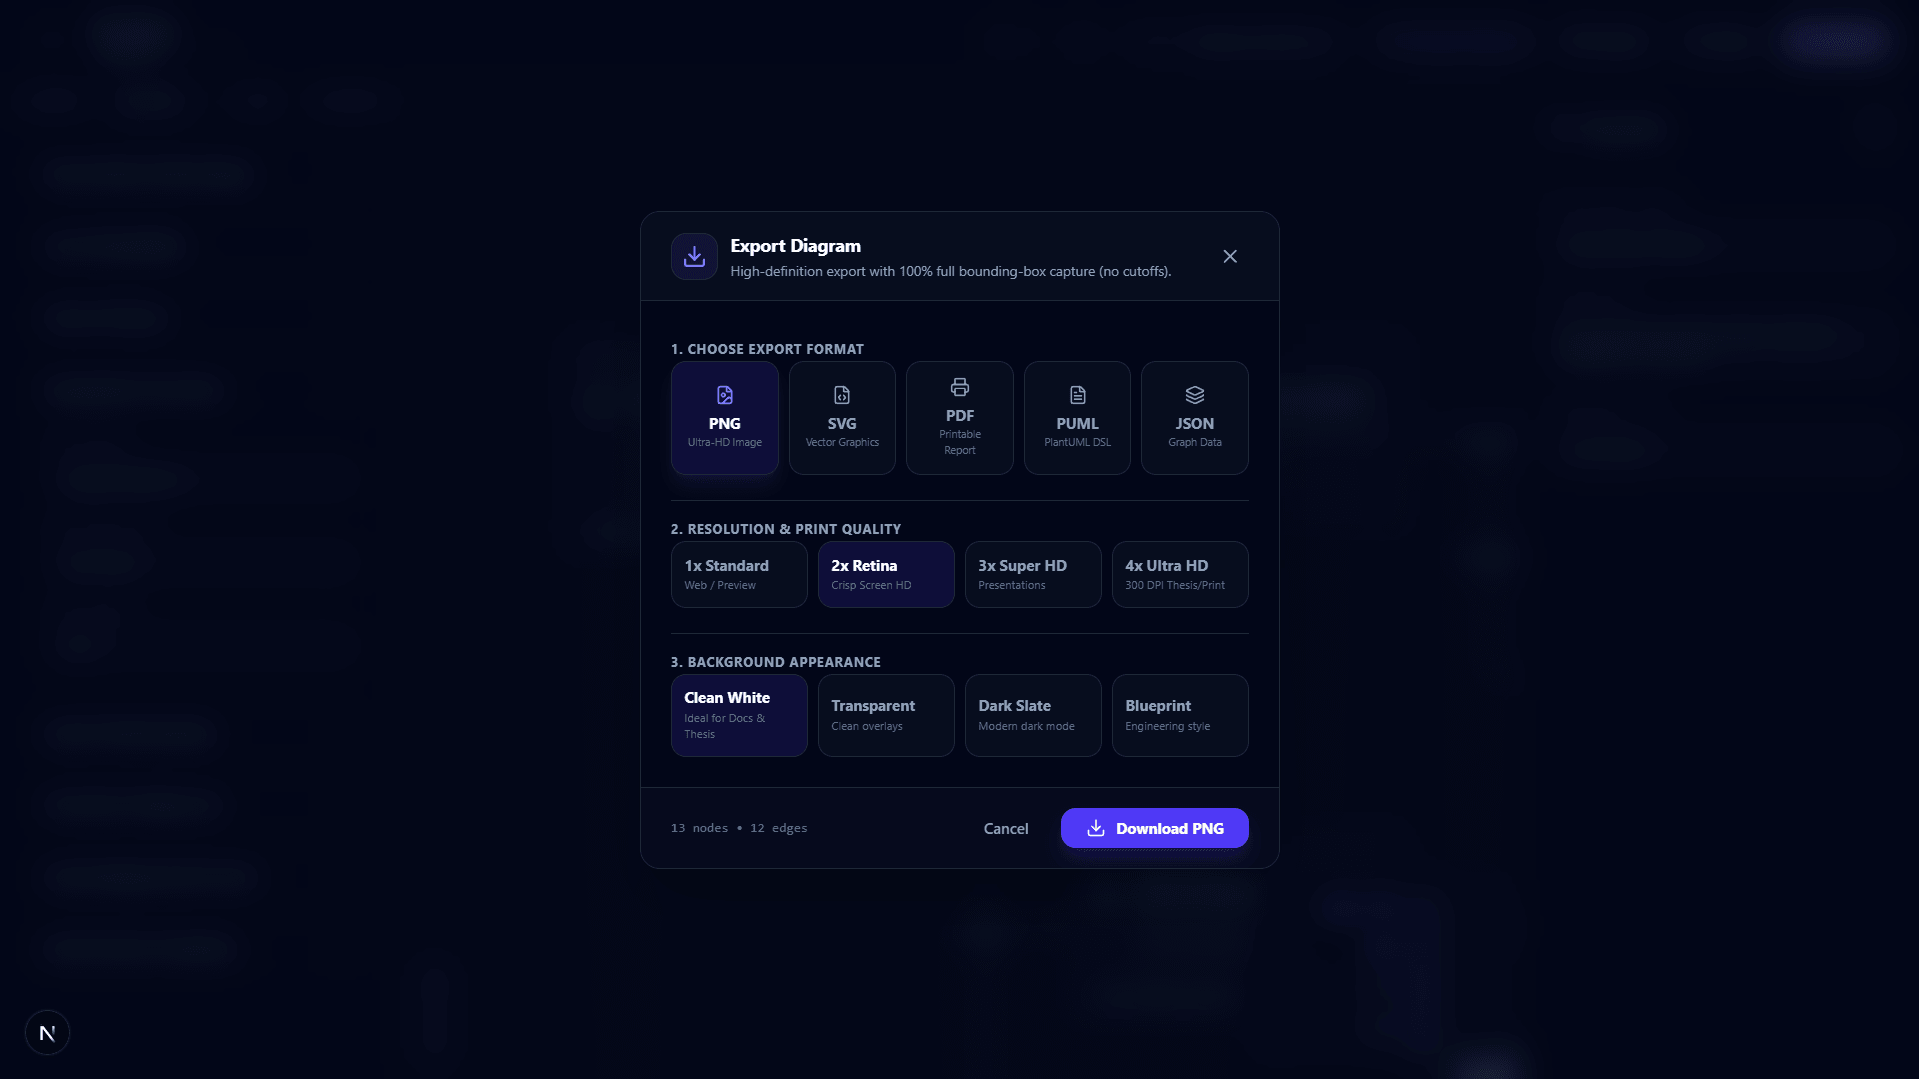Viewport: 1919px width, 1079px height.
Task: Select the PUML PlantUML DSL format
Action: (1077, 418)
